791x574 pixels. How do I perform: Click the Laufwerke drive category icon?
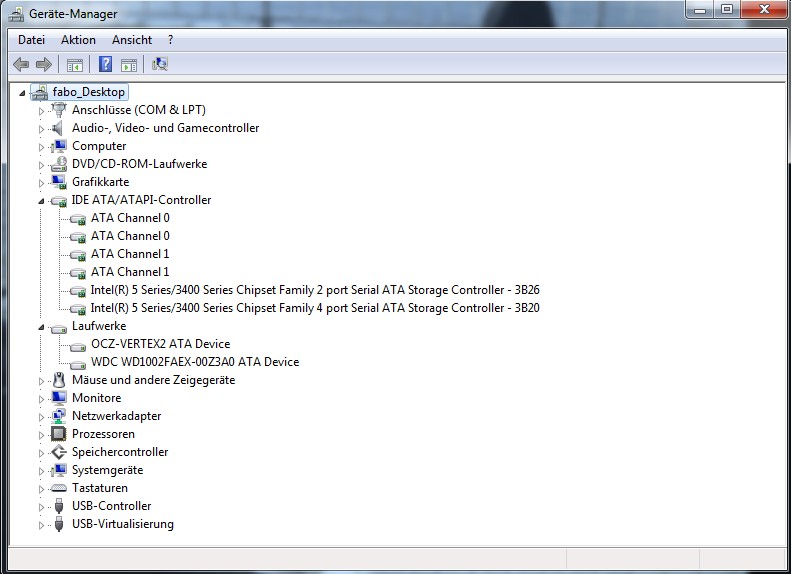tap(59, 328)
